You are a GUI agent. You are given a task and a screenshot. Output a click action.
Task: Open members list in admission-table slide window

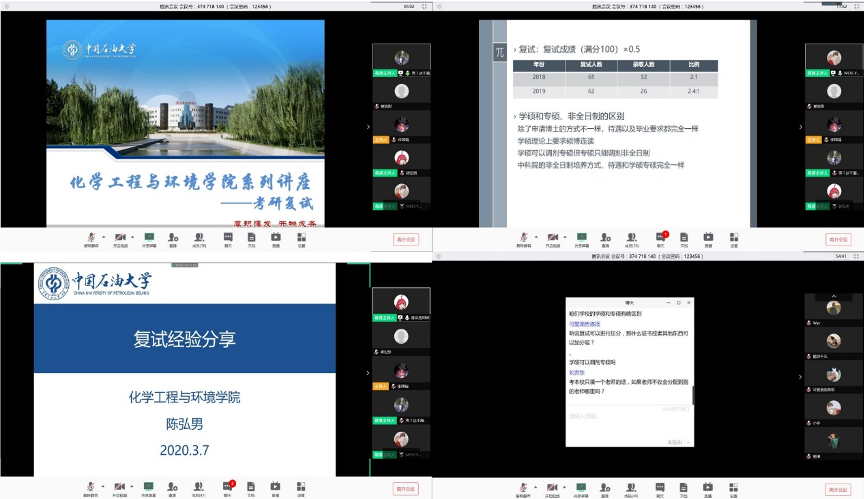(631, 239)
